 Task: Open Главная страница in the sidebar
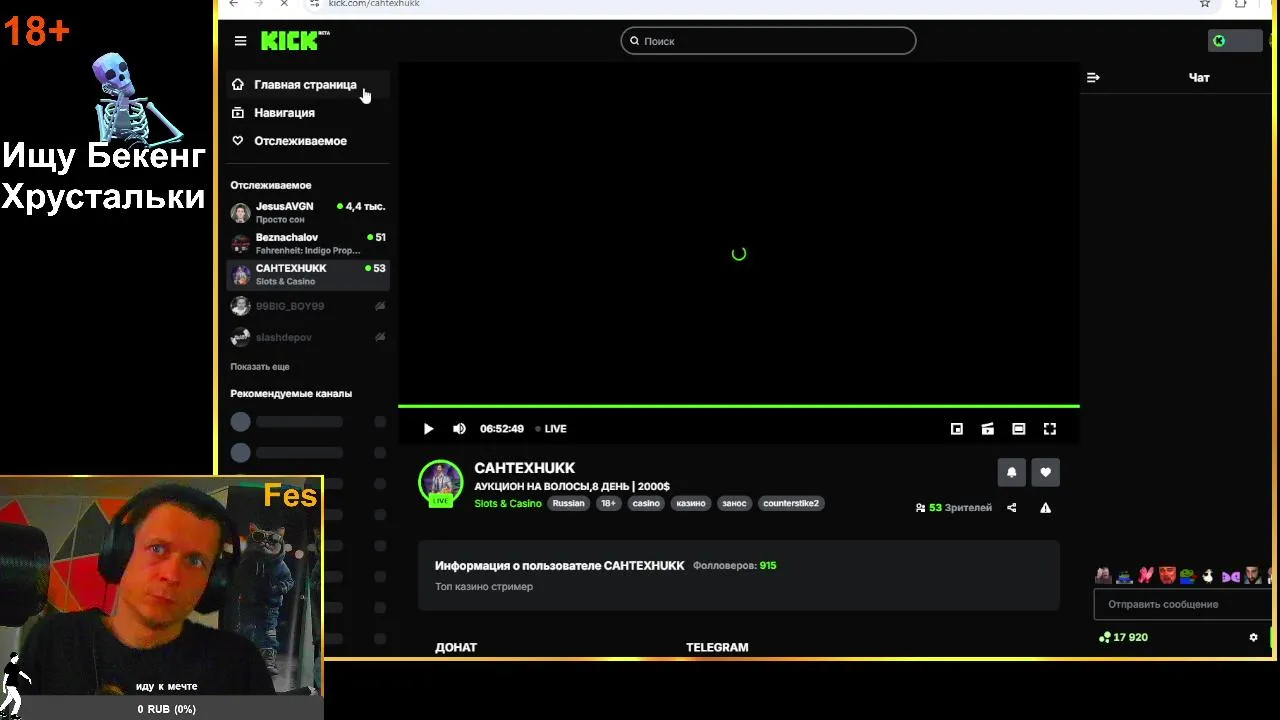pos(307,85)
